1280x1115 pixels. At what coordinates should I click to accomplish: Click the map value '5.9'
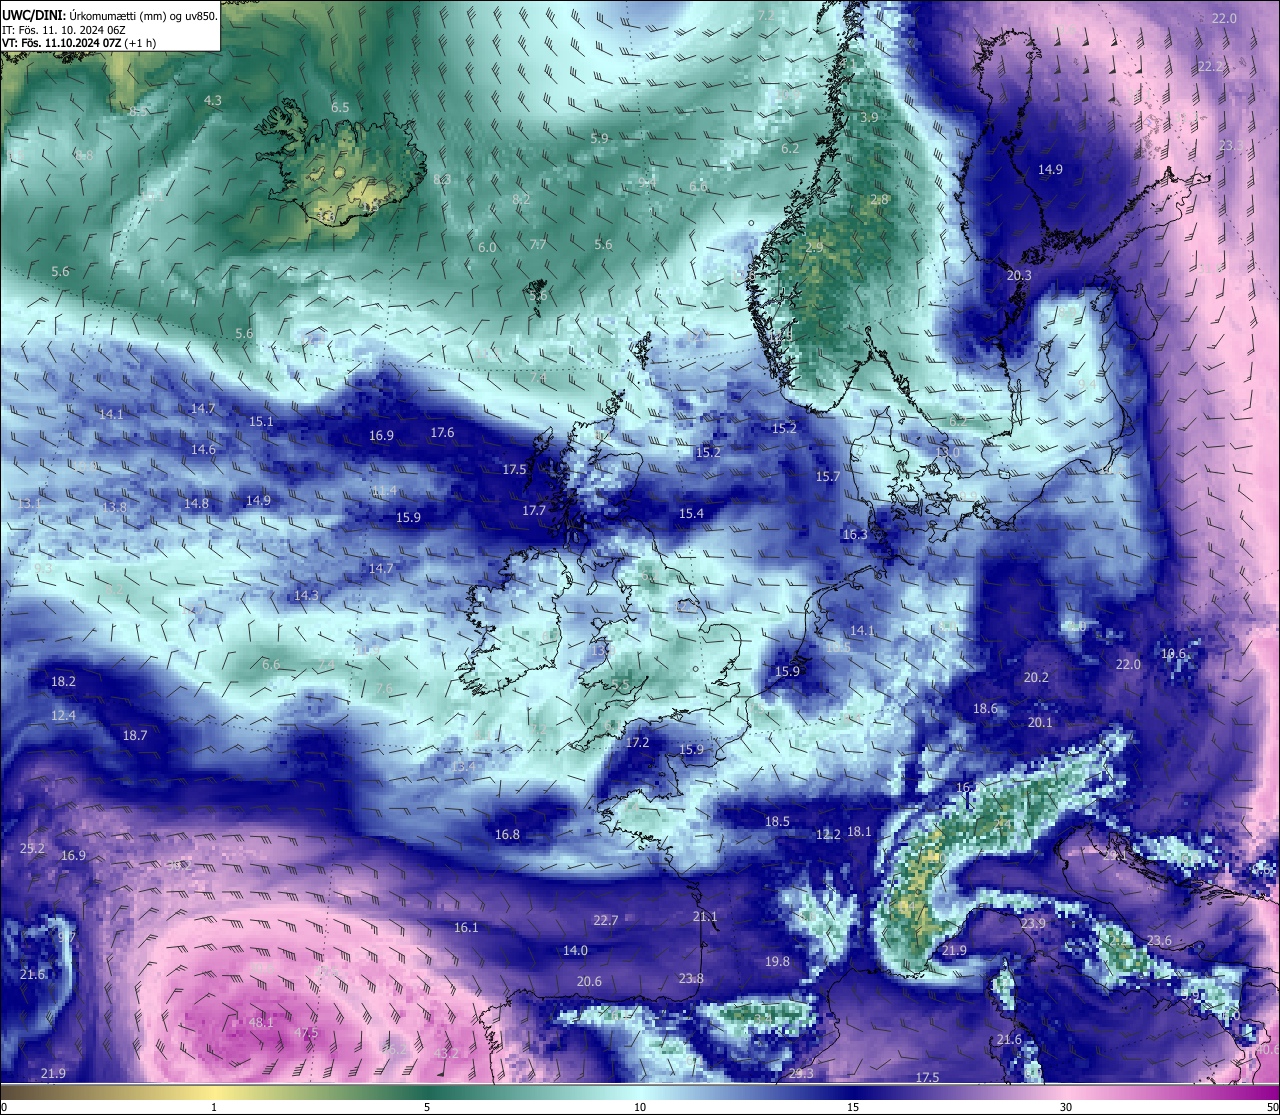pyautogui.click(x=599, y=138)
